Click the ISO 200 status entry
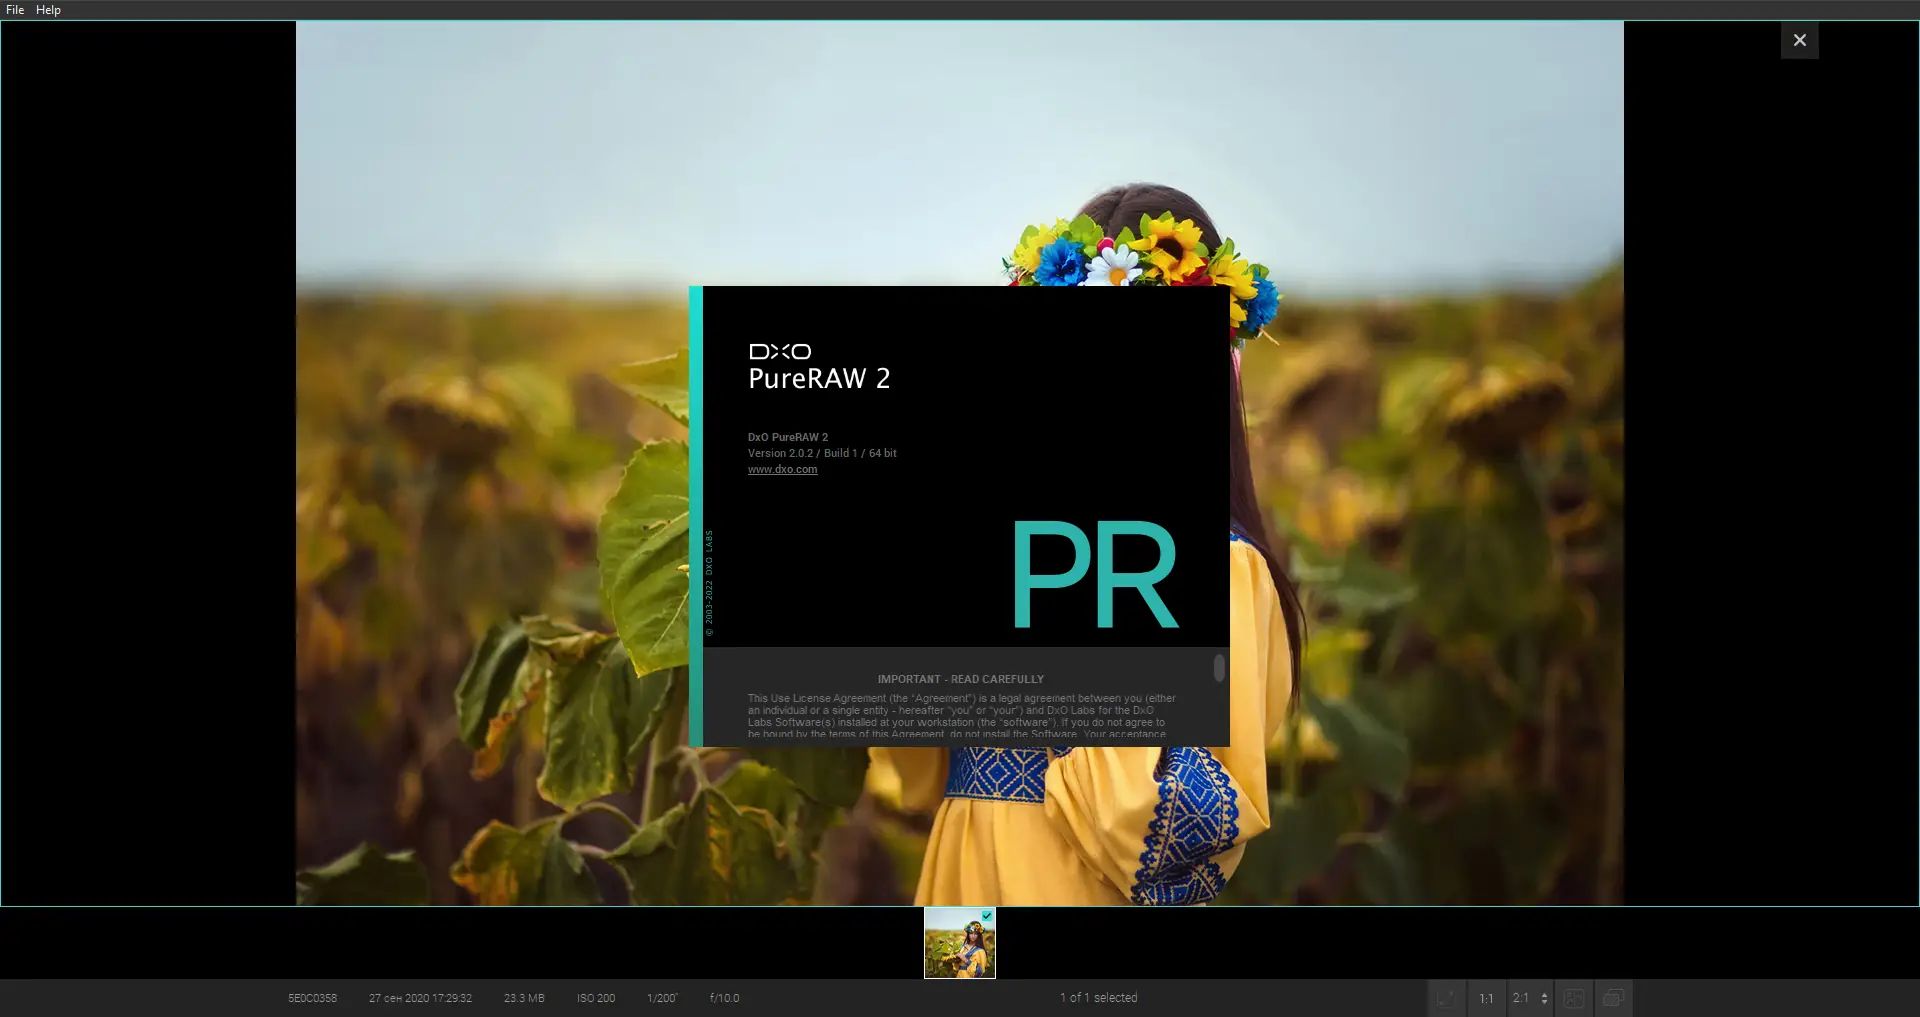 pyautogui.click(x=596, y=998)
